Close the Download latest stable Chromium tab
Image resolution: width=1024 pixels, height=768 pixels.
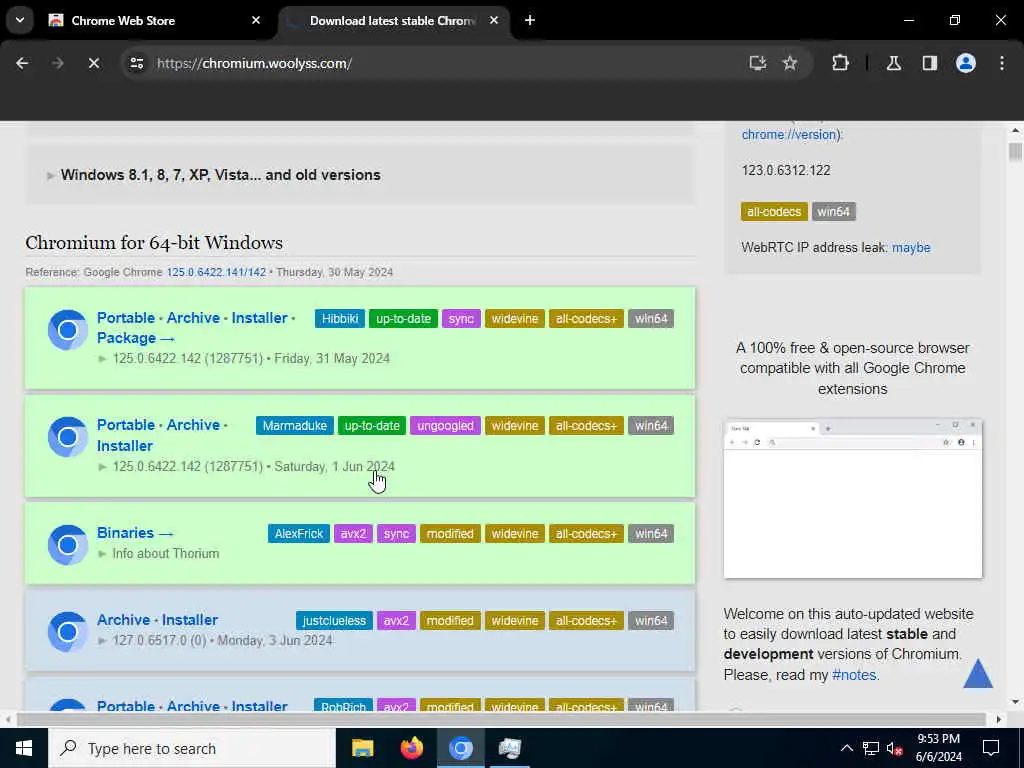[x=494, y=20]
